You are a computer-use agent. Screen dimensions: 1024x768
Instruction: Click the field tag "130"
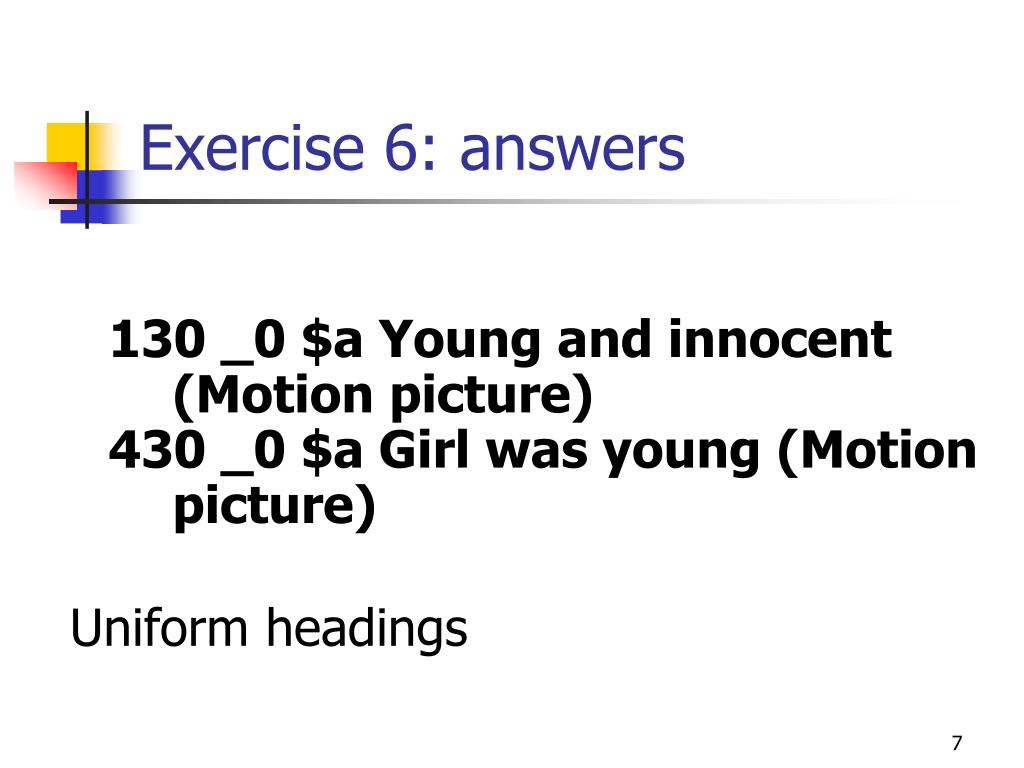157,340
